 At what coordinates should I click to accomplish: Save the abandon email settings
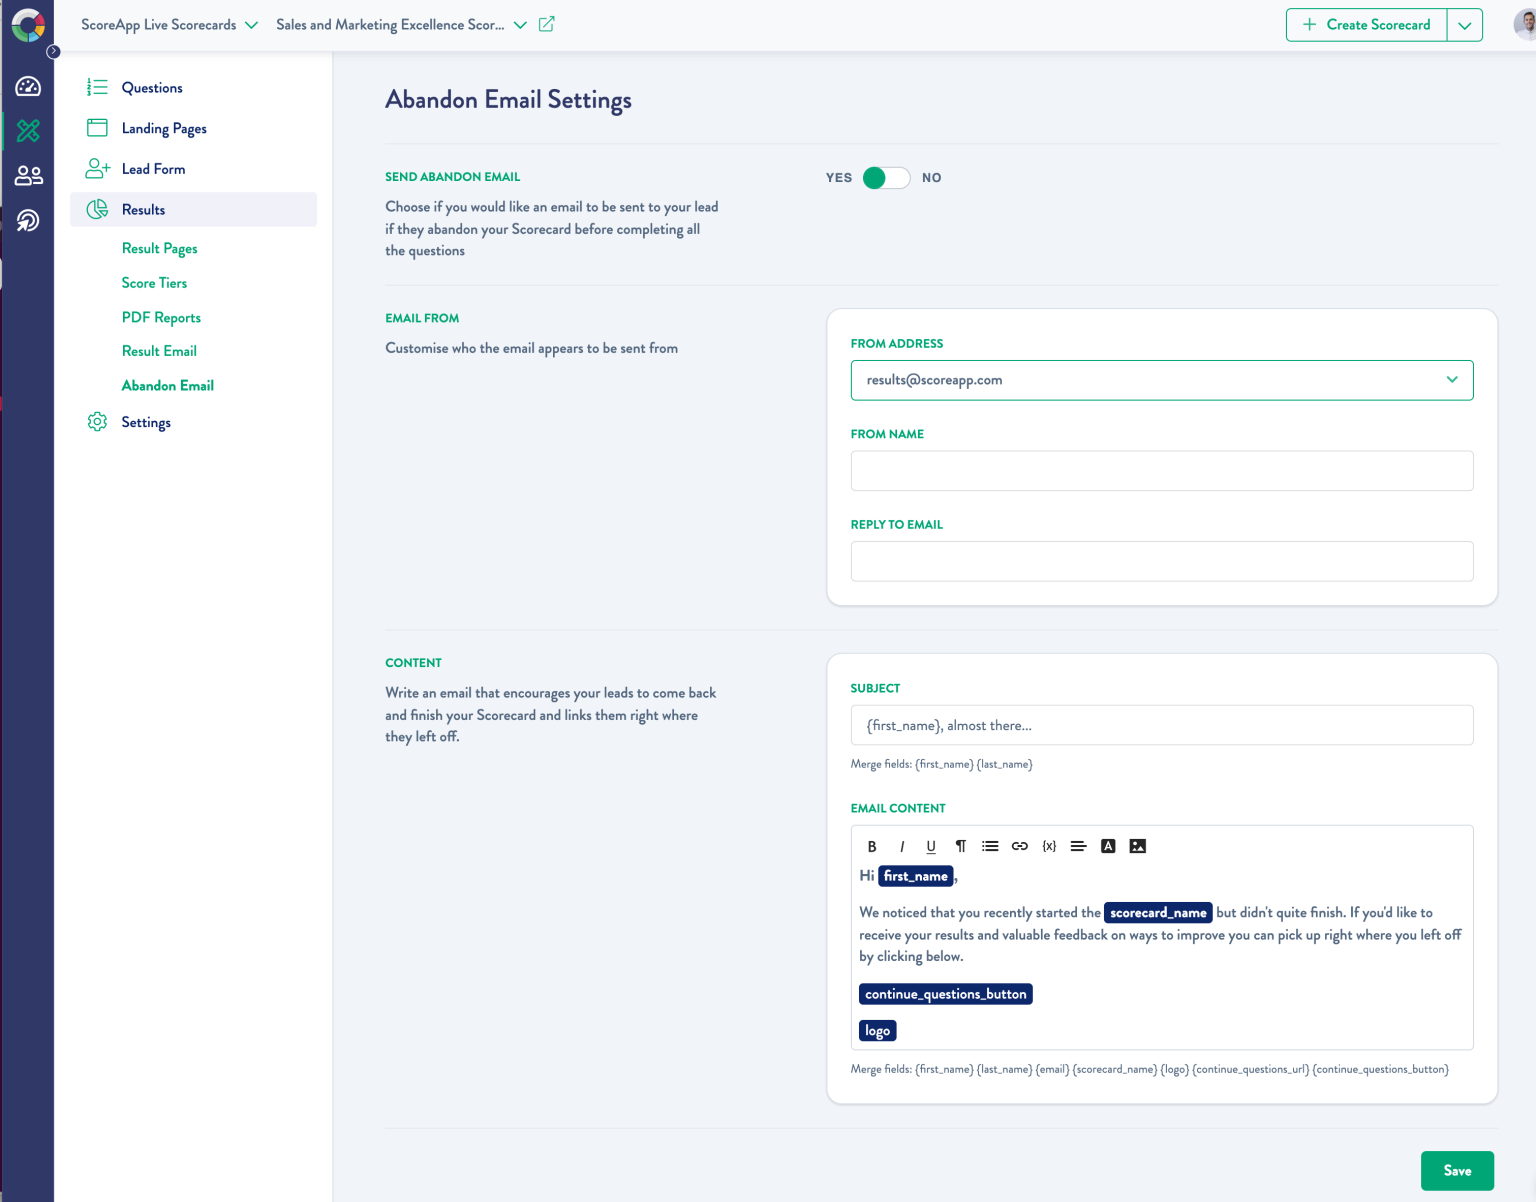tap(1457, 1171)
